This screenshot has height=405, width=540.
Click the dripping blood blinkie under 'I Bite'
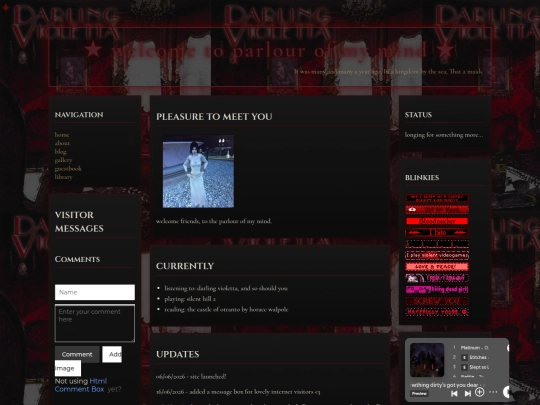coord(437,244)
